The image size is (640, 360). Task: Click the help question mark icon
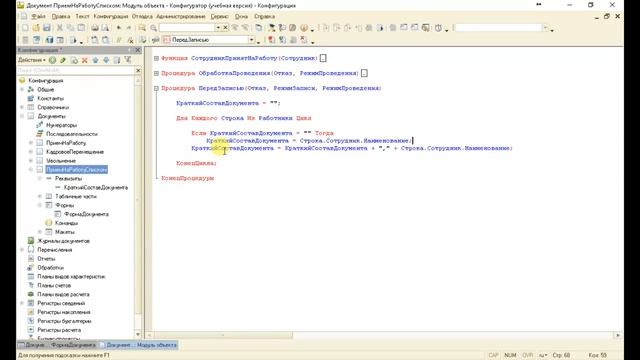(304, 28)
